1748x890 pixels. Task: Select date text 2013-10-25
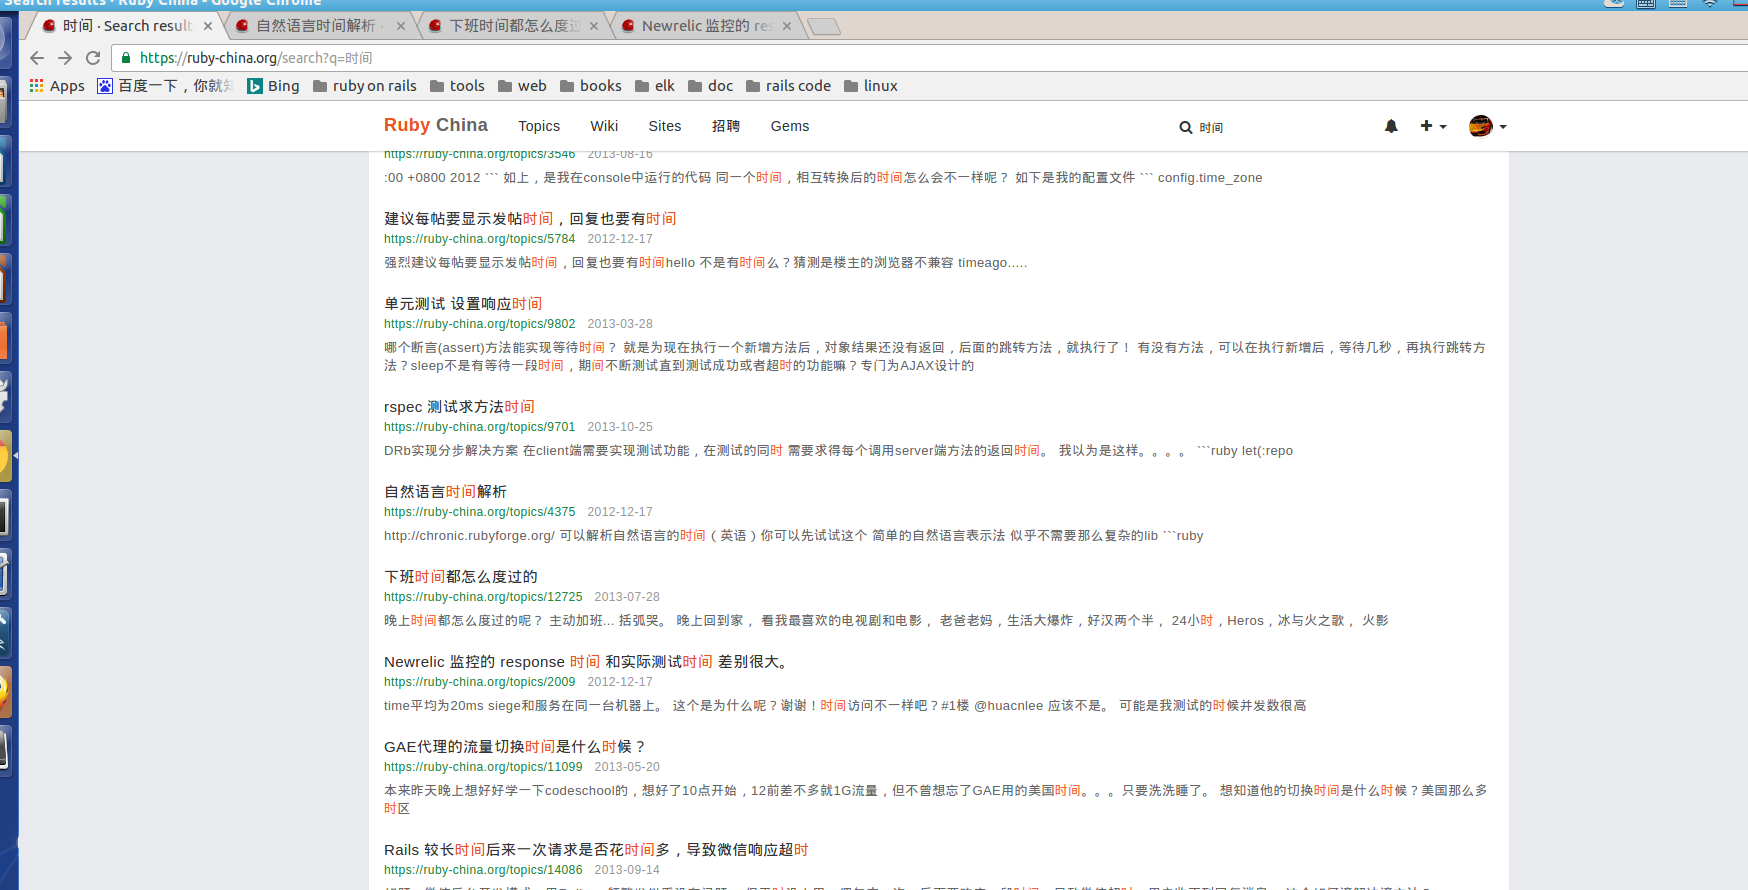click(x=620, y=427)
